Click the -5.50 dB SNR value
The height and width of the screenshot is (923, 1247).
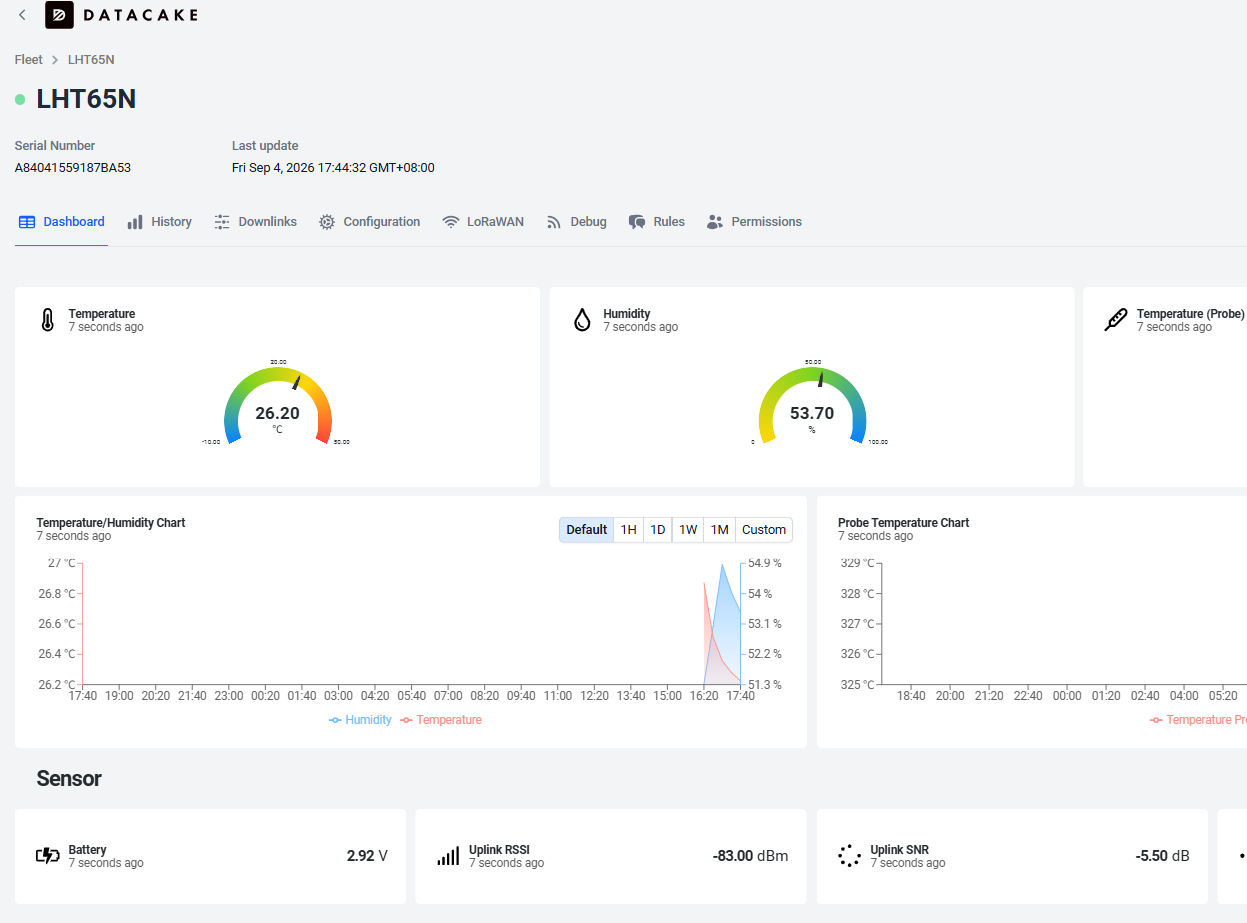(1162, 856)
